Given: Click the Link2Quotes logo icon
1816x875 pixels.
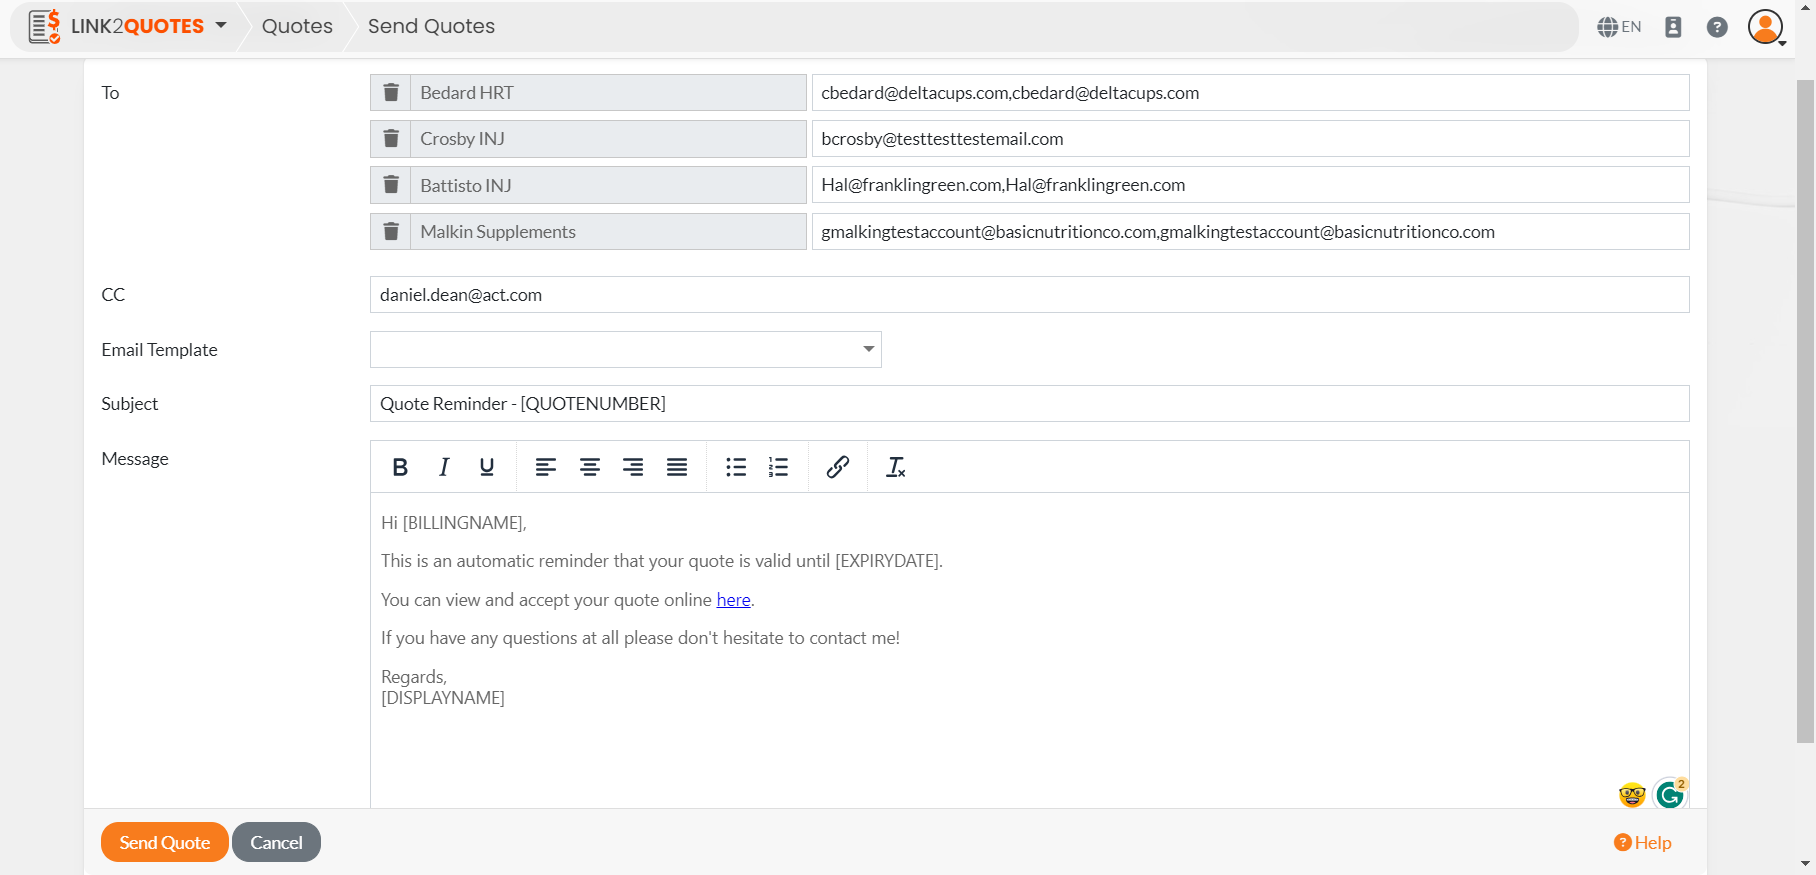Looking at the screenshot, I should point(44,27).
